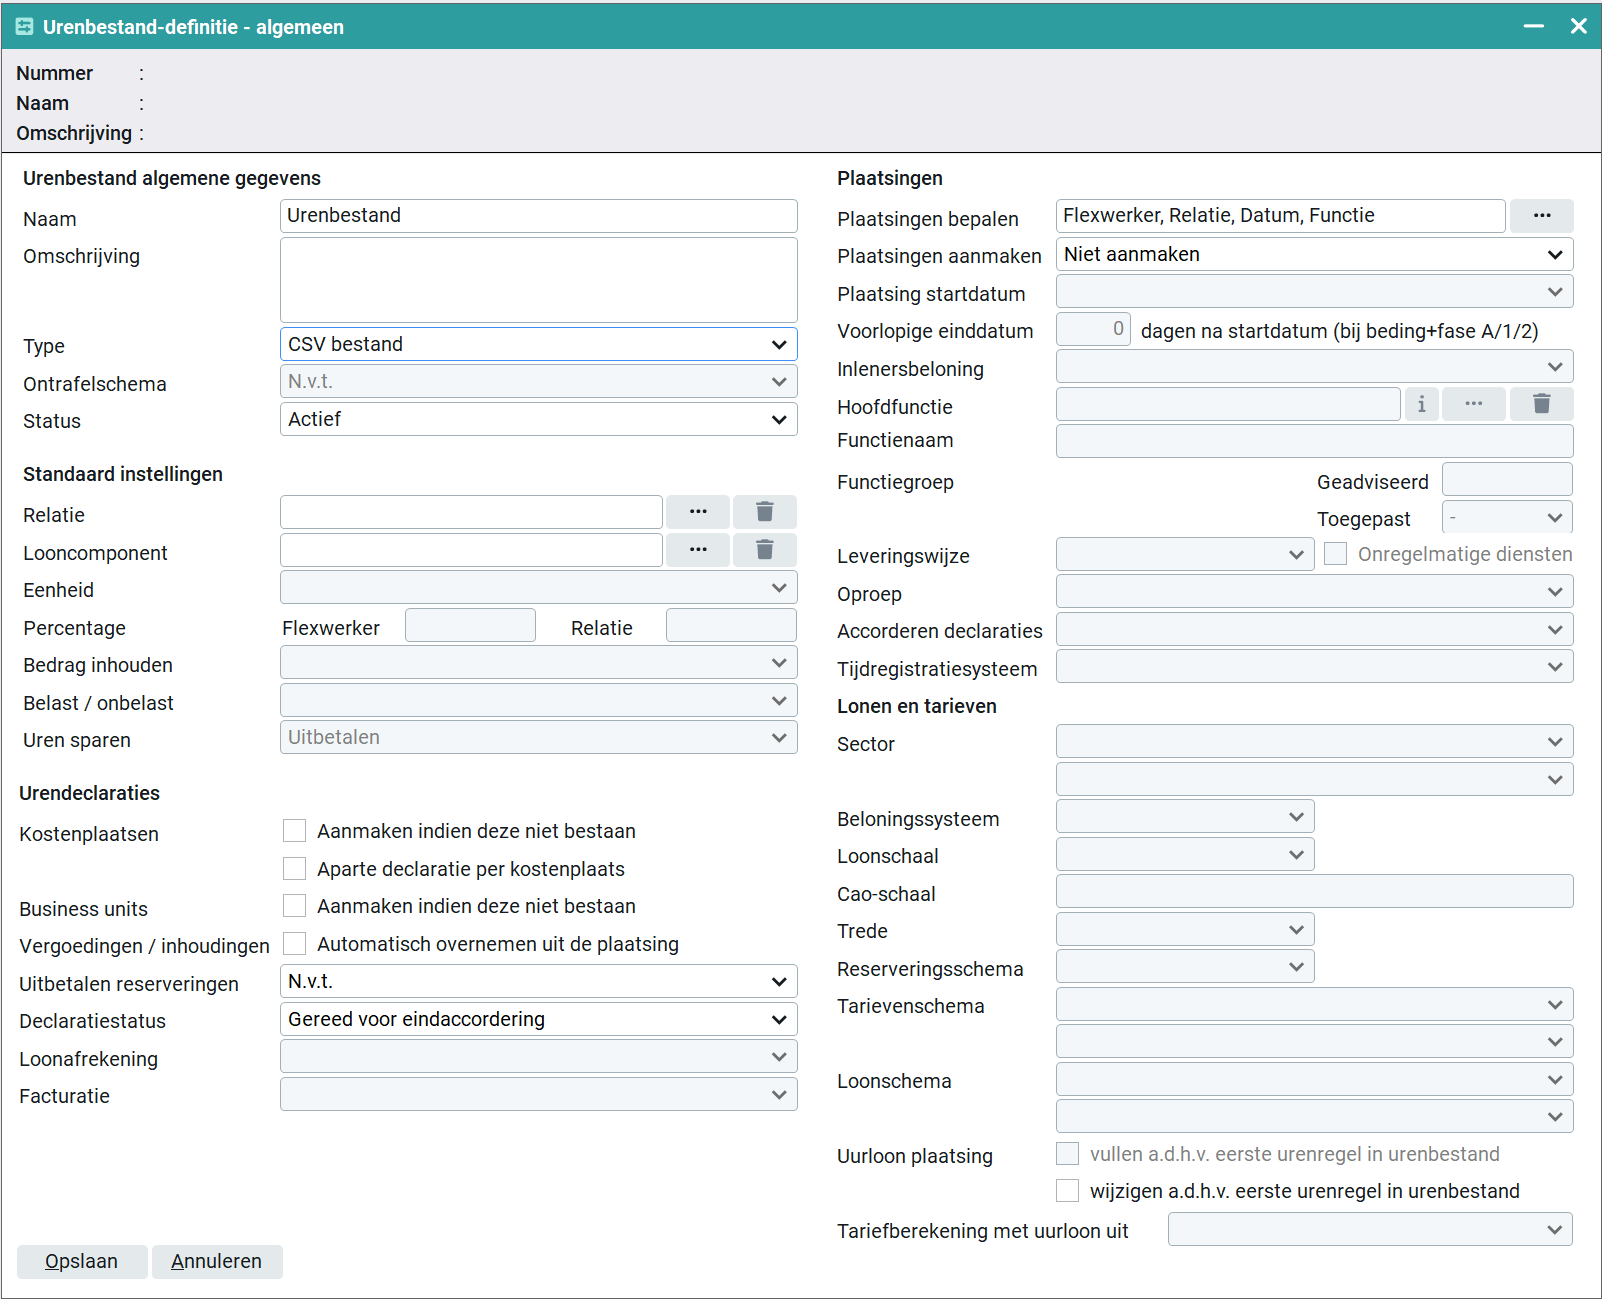Enable Aparte declaratie per kostenplaats

295,868
